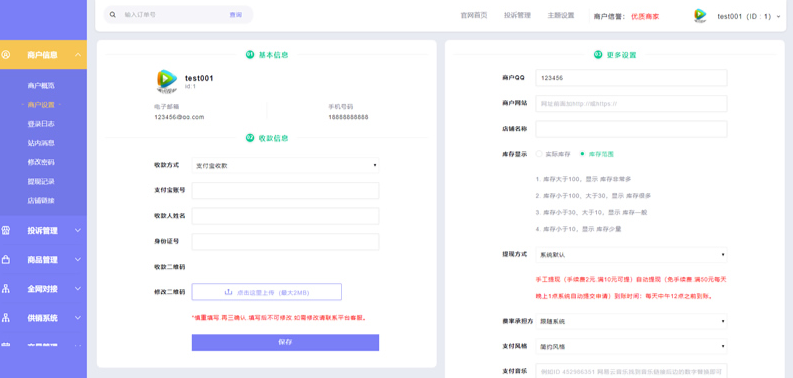The image size is (793, 378).
Task: Click the red 优质商家 reputation label
Action: click(x=645, y=16)
